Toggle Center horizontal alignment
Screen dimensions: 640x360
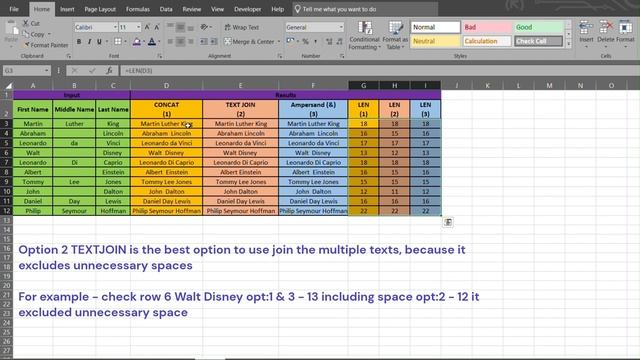(x=180, y=41)
